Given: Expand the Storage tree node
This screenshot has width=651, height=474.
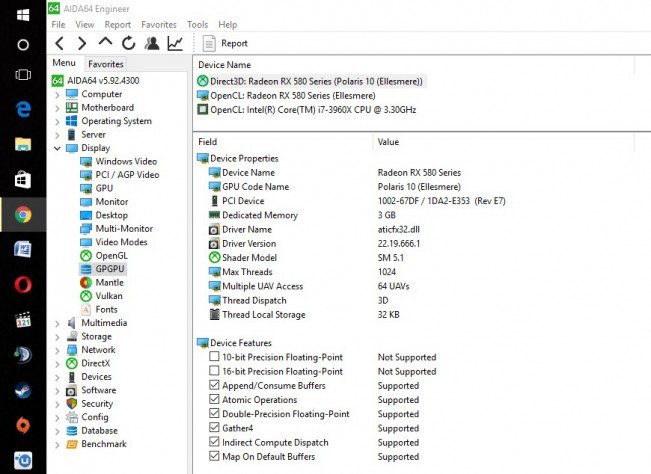Looking at the screenshot, I should tap(57, 337).
